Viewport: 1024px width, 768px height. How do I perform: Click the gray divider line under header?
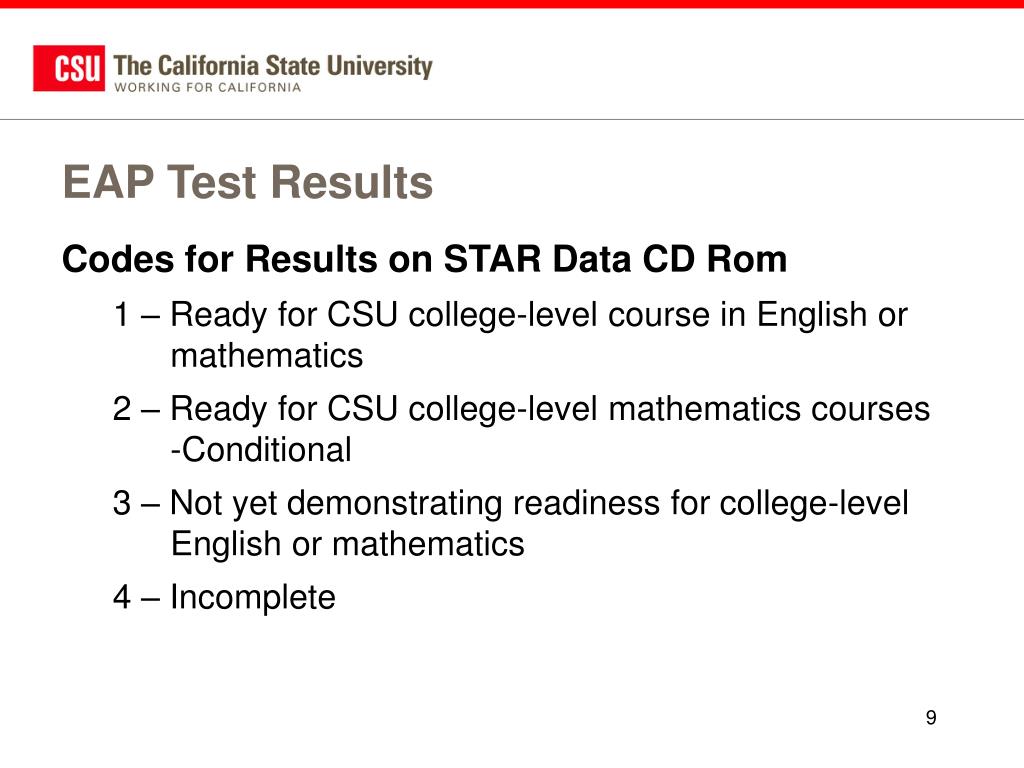pos(512,120)
